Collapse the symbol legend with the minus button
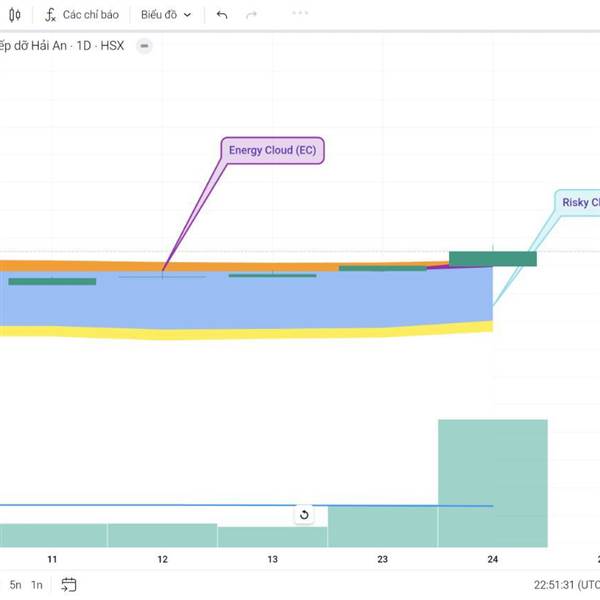Screen dimensions: 600x600 coord(144,46)
